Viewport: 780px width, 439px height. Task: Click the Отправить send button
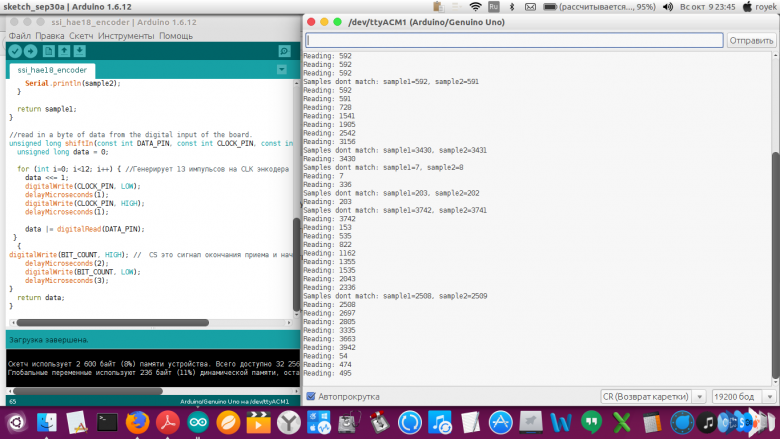tap(751, 40)
